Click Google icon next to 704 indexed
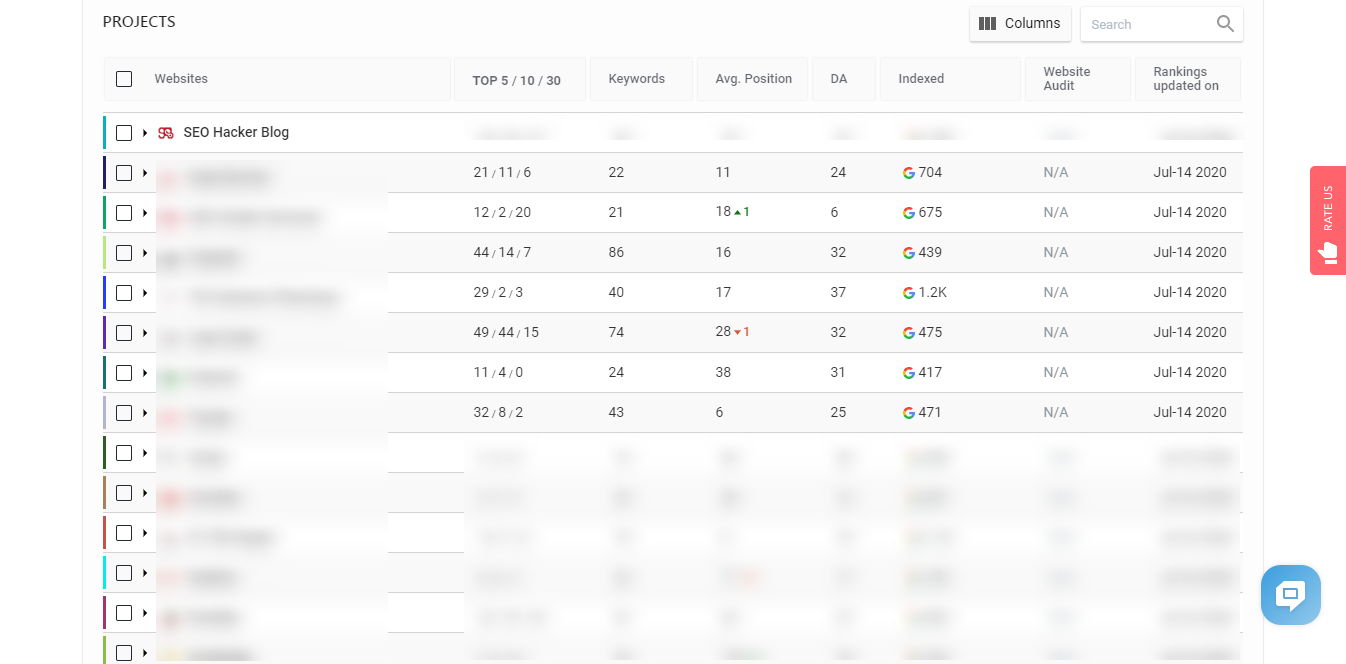 tap(909, 173)
